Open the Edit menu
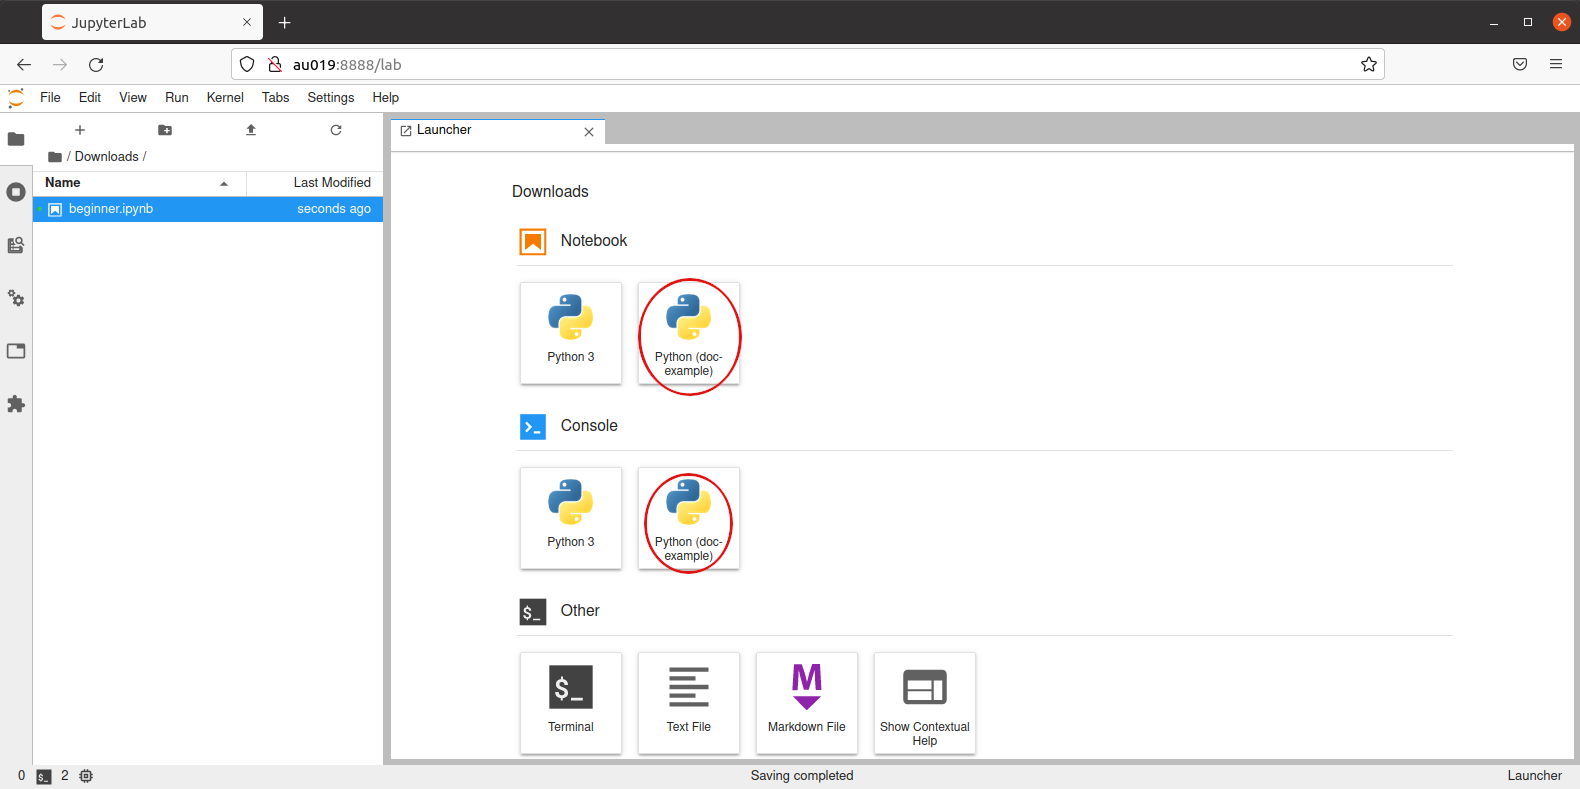 [90, 98]
